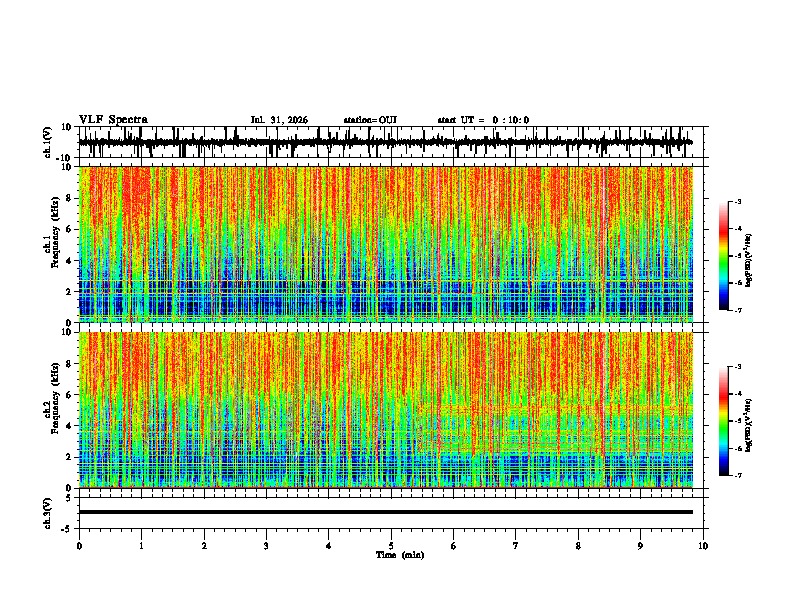Click time axis tick label "3"
Image resolution: width=792 pixels, height=612 pixels.
pyautogui.click(x=266, y=546)
